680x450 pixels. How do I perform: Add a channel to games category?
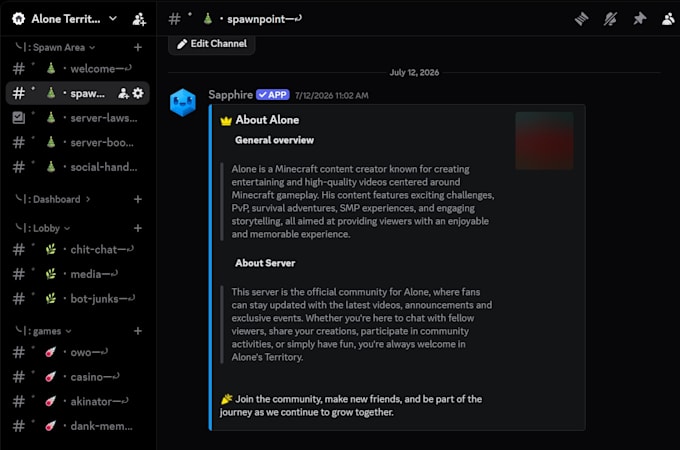click(x=138, y=331)
